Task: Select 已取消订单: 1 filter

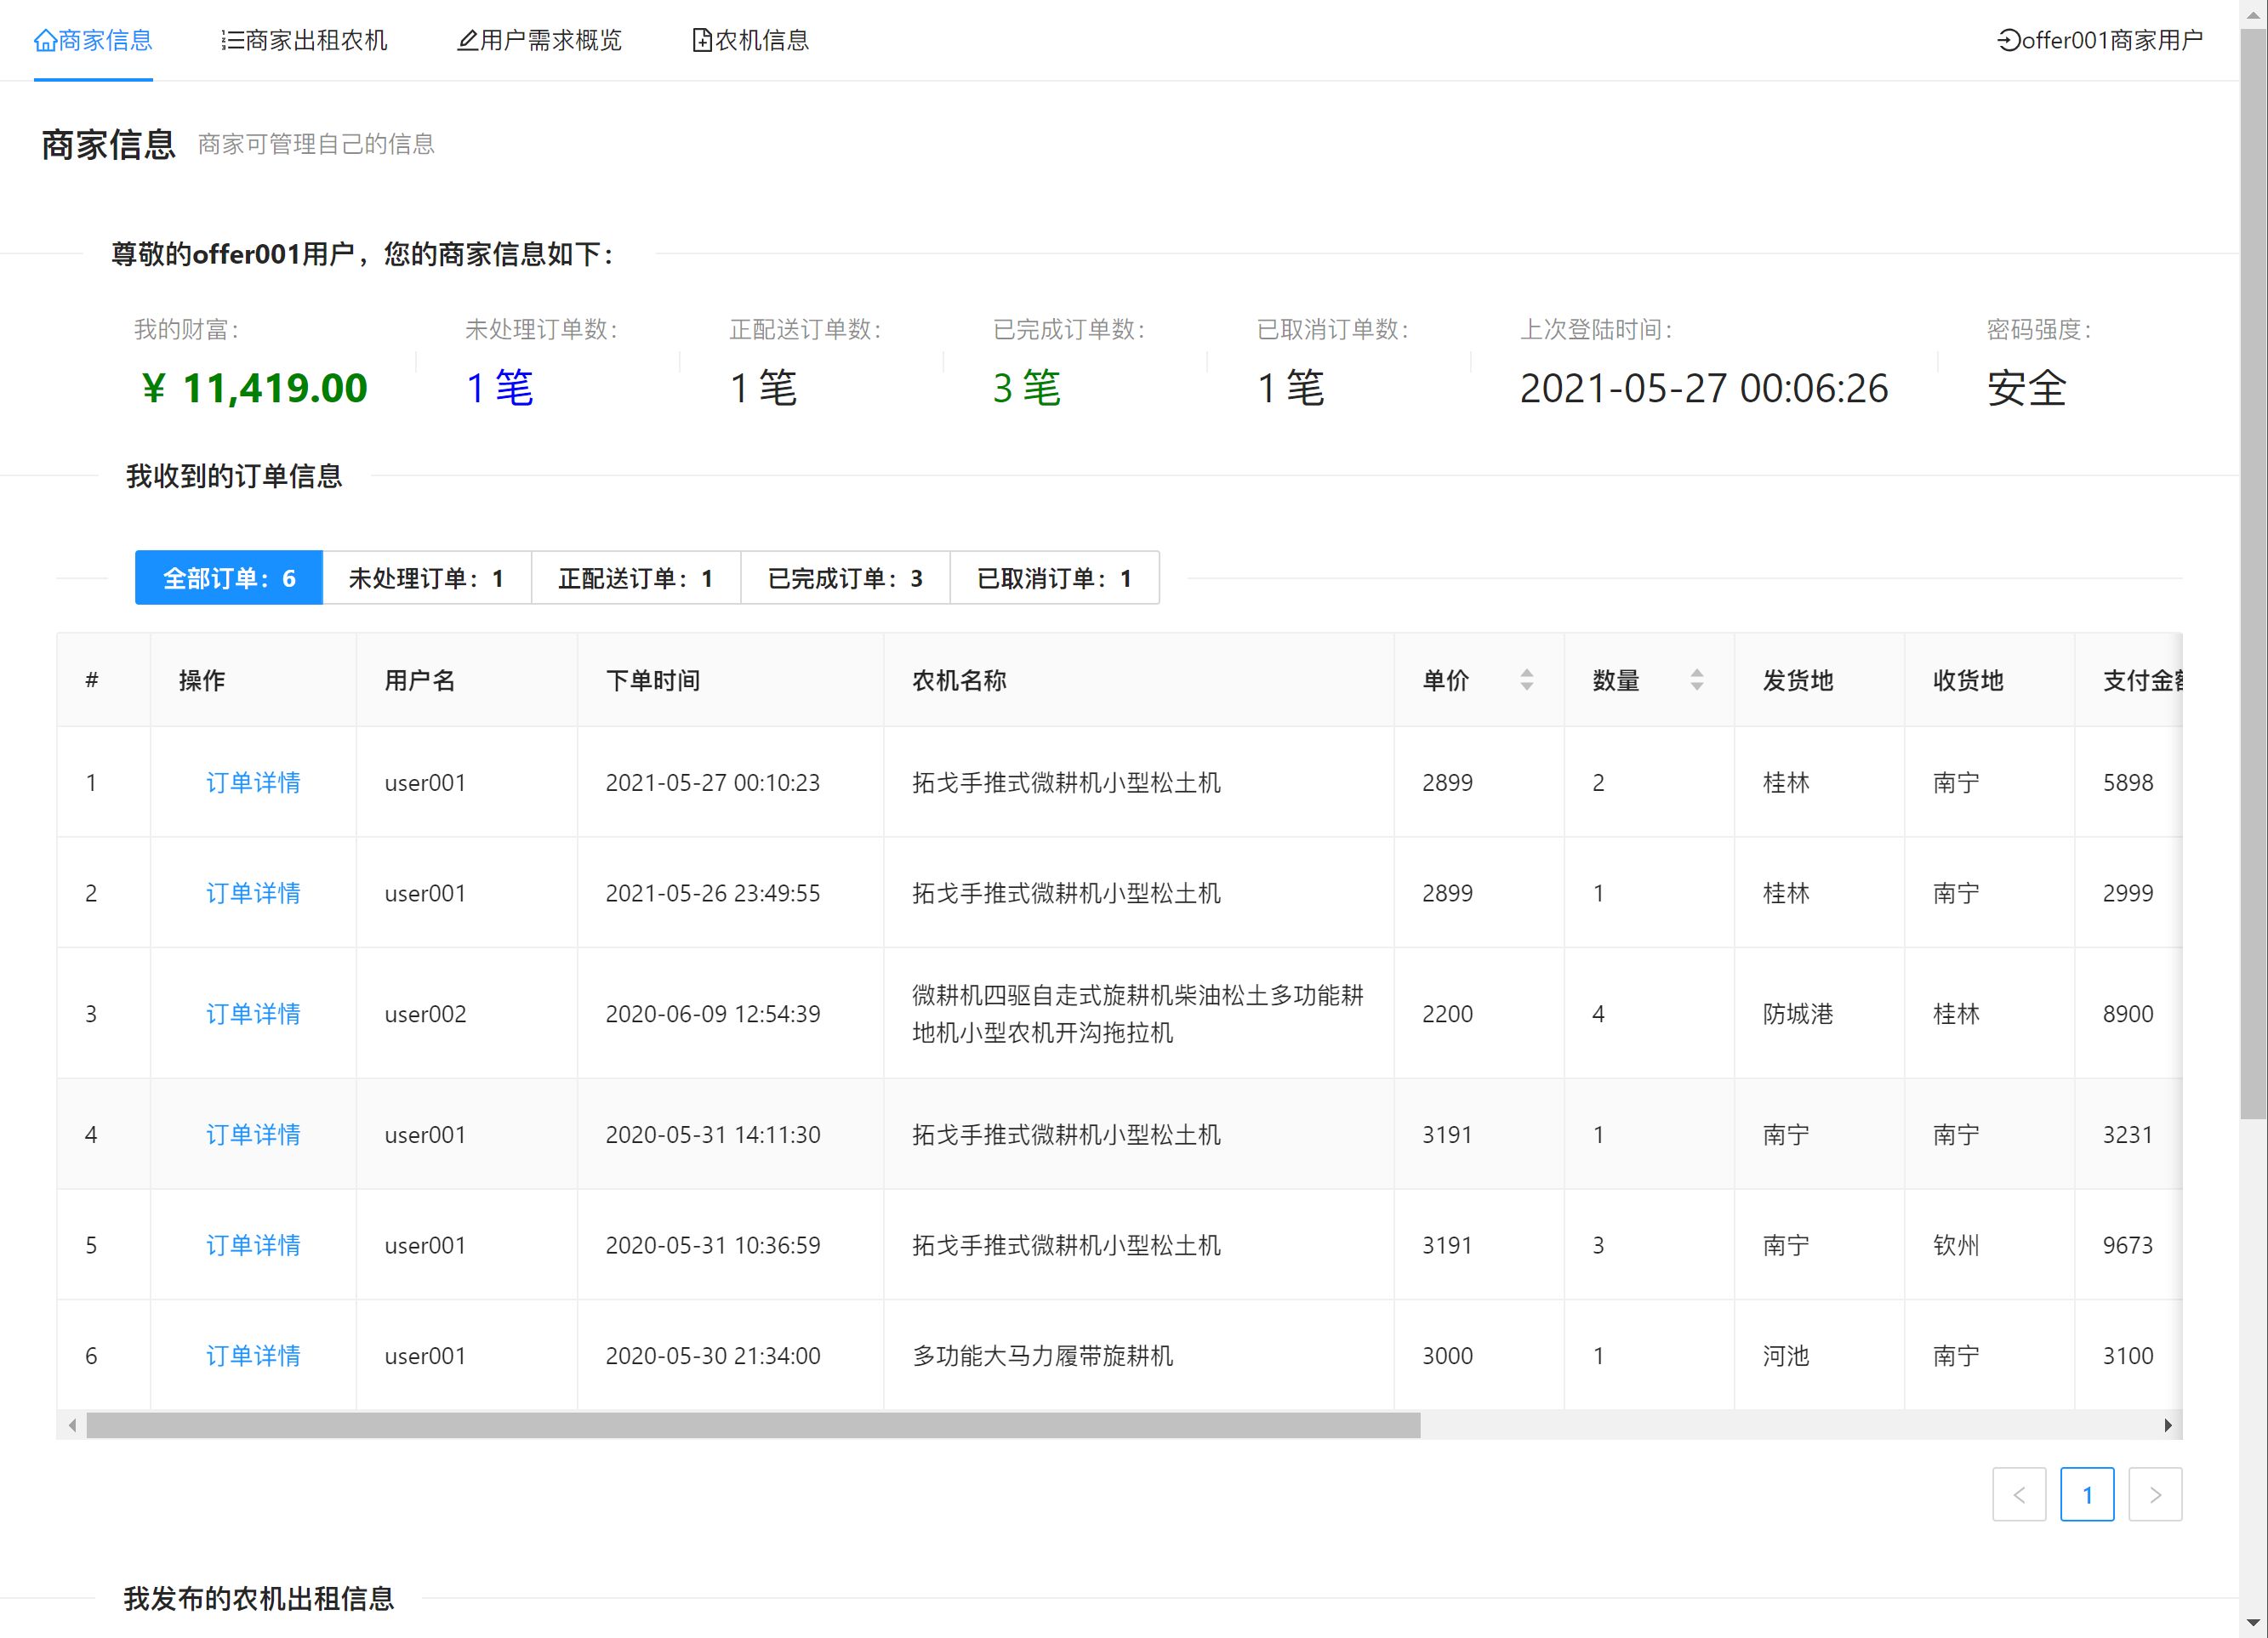Action: click(1054, 578)
